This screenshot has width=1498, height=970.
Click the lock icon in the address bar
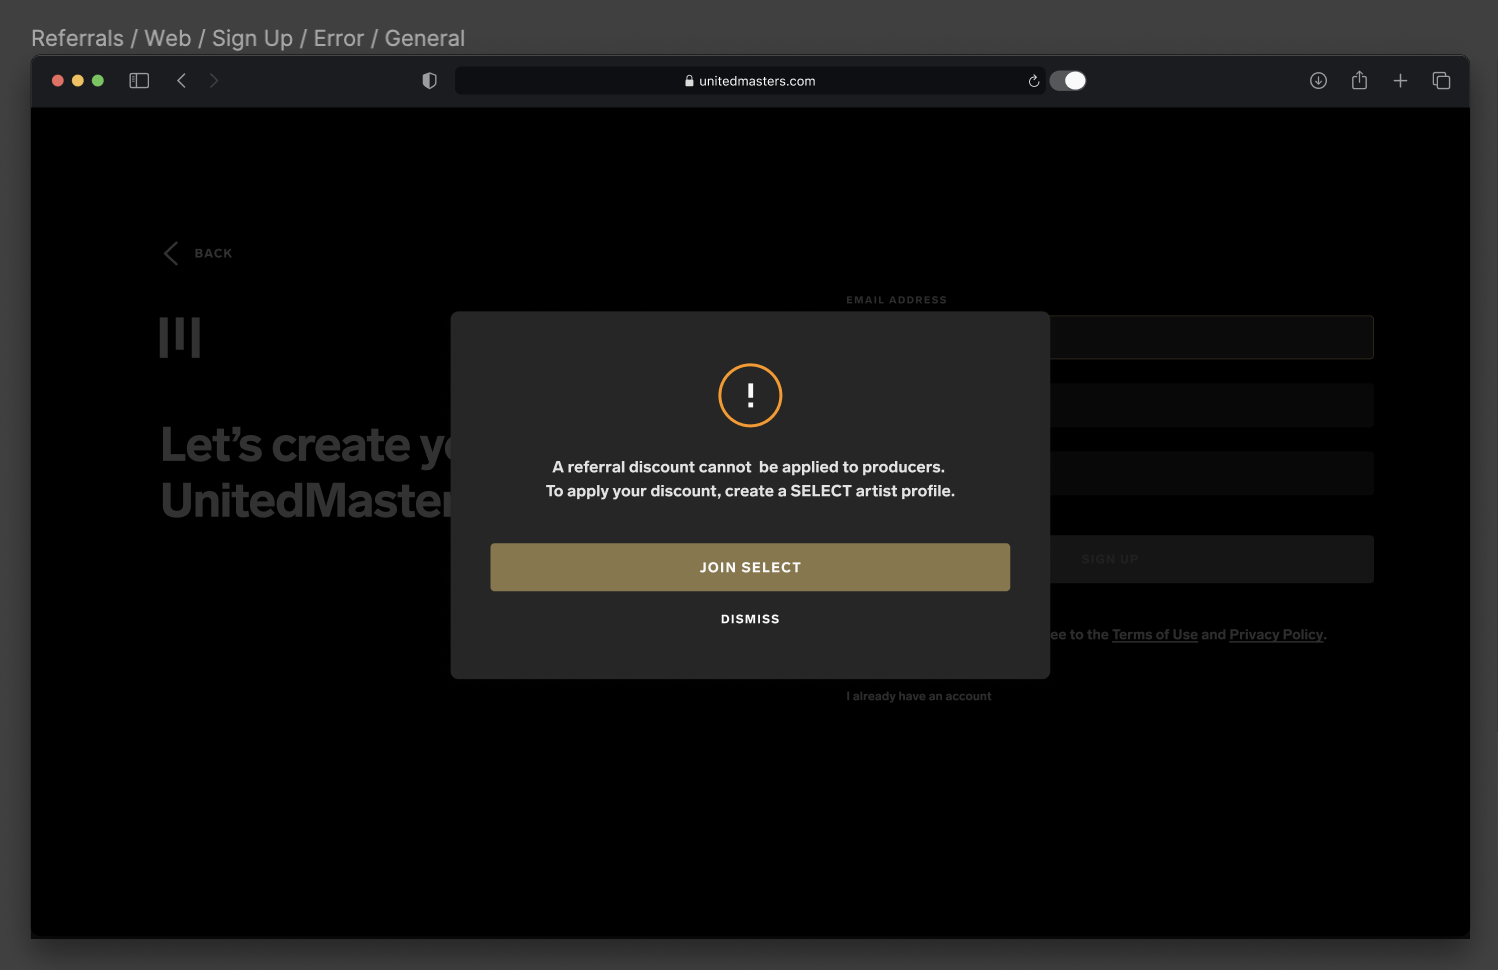tap(689, 81)
